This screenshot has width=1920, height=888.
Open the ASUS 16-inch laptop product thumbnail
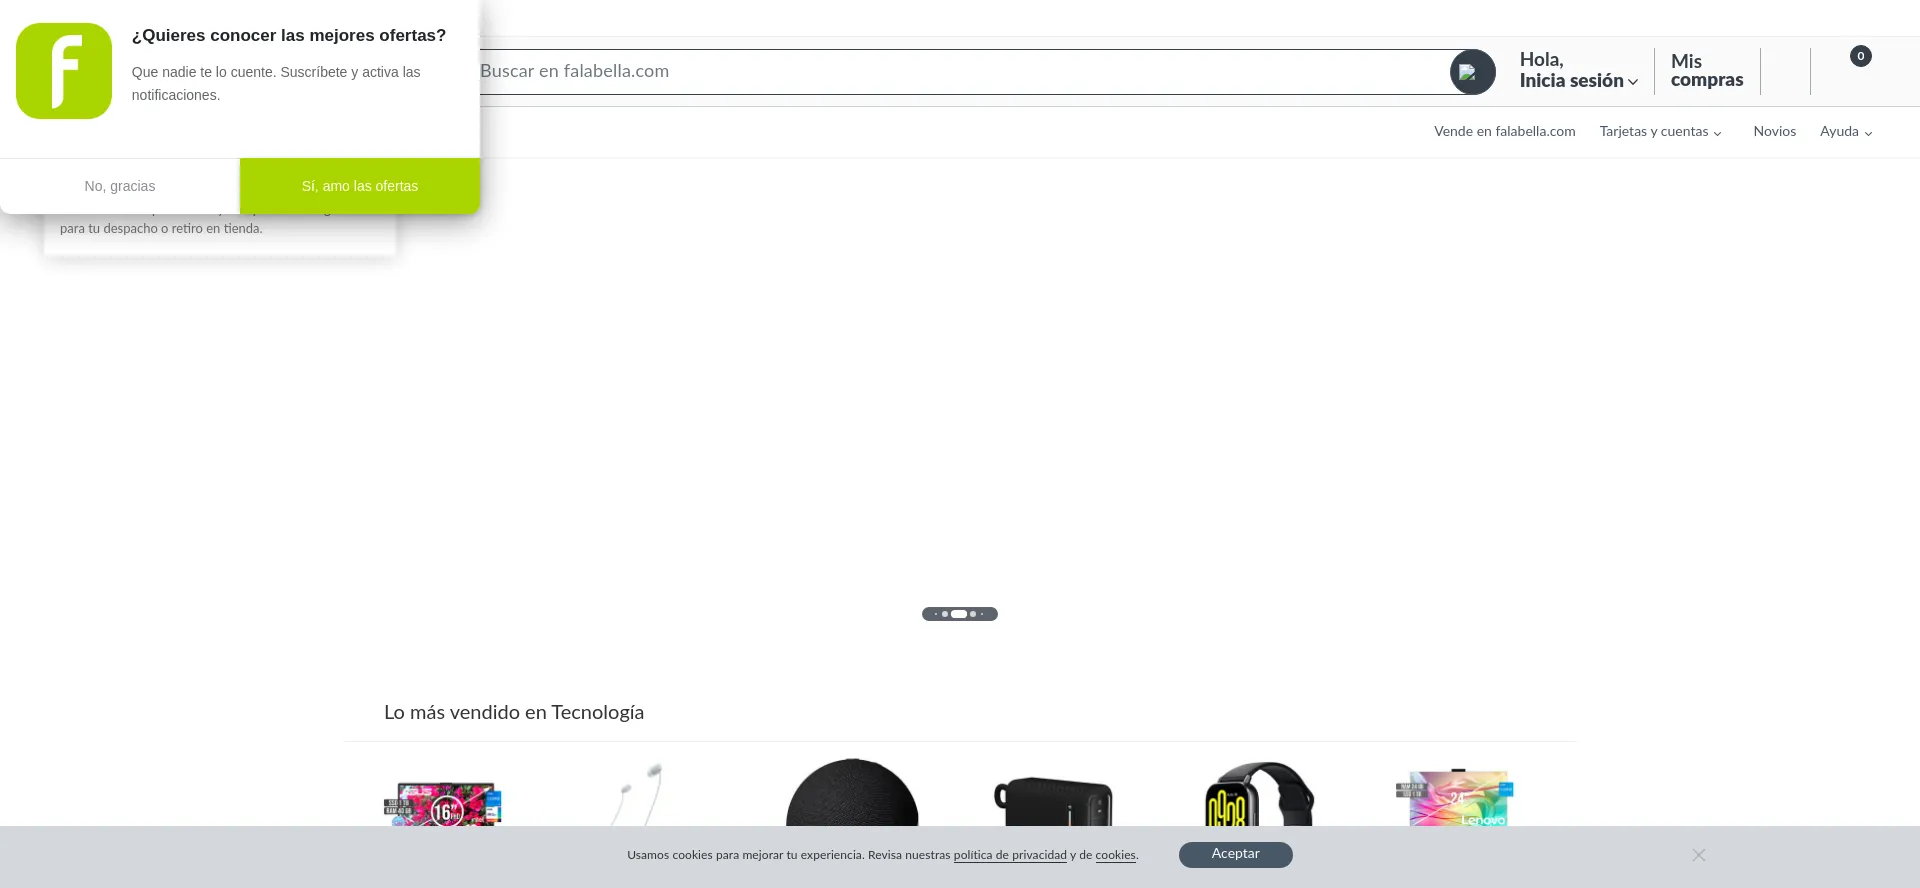pyautogui.click(x=442, y=803)
